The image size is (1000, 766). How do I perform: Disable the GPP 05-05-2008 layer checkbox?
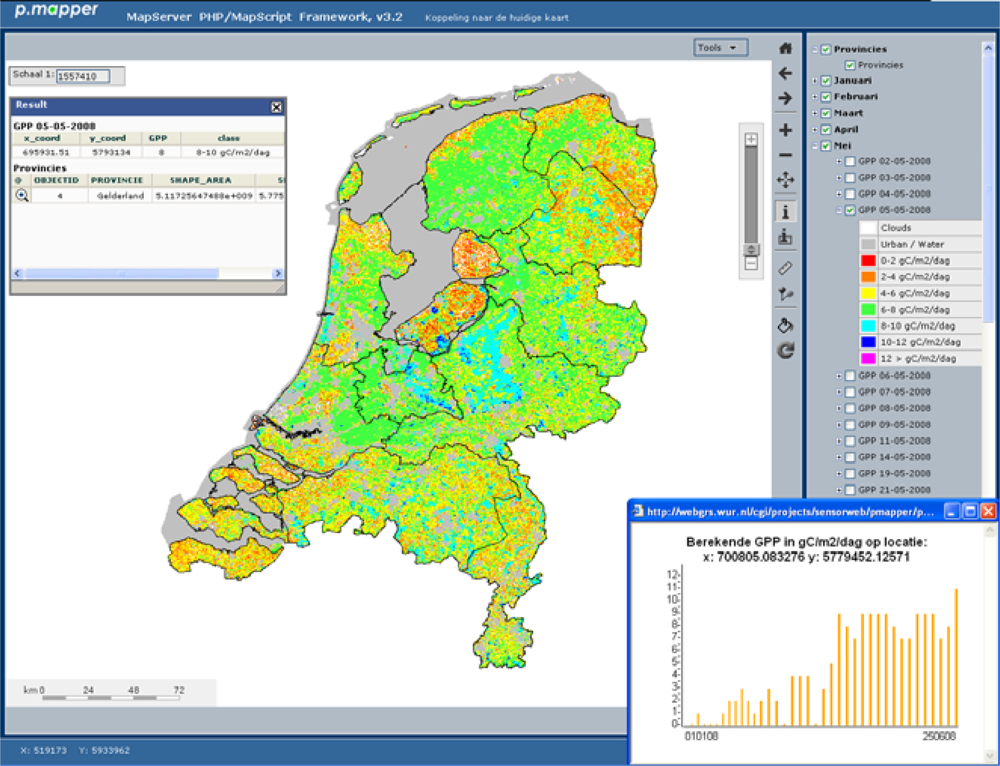coord(850,210)
